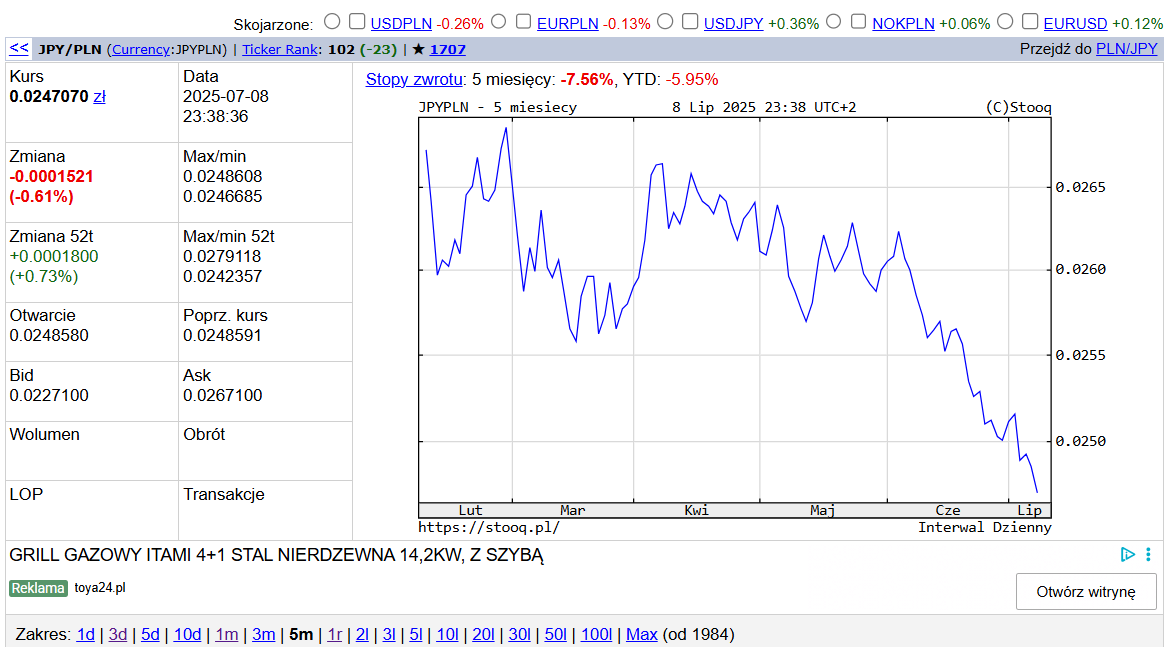Tick the USDPLN checkbox
Image resolution: width=1172 pixels, height=647 pixels.
point(357,22)
